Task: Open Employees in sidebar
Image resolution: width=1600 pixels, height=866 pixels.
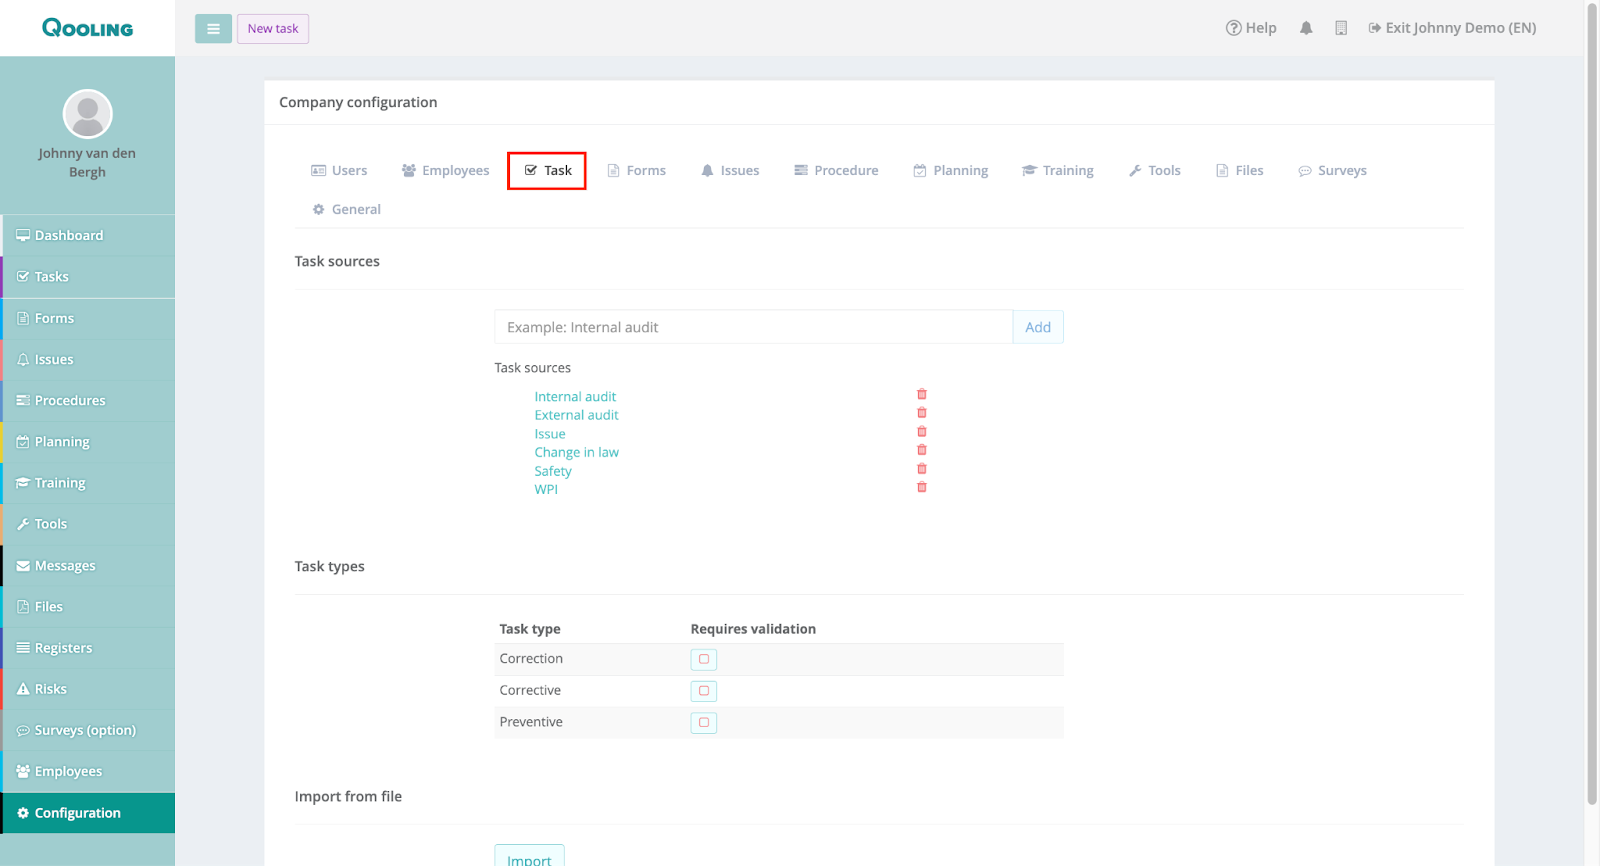Action: click(x=88, y=771)
